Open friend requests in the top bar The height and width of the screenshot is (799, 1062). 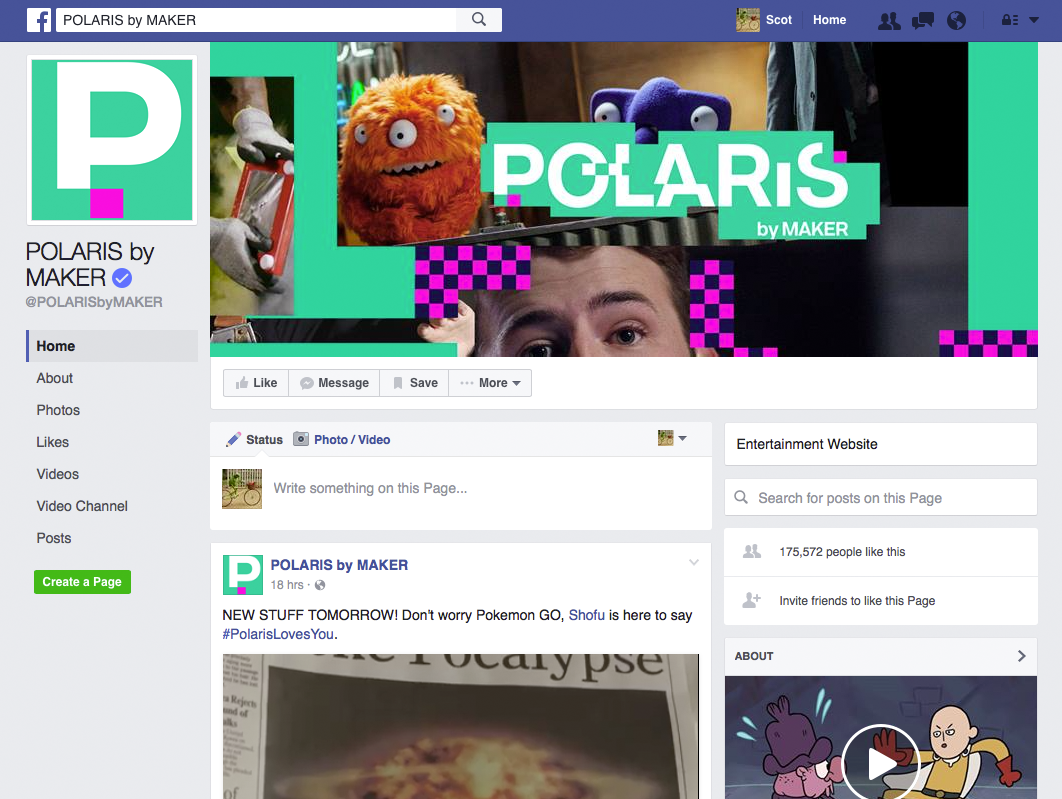(888, 20)
